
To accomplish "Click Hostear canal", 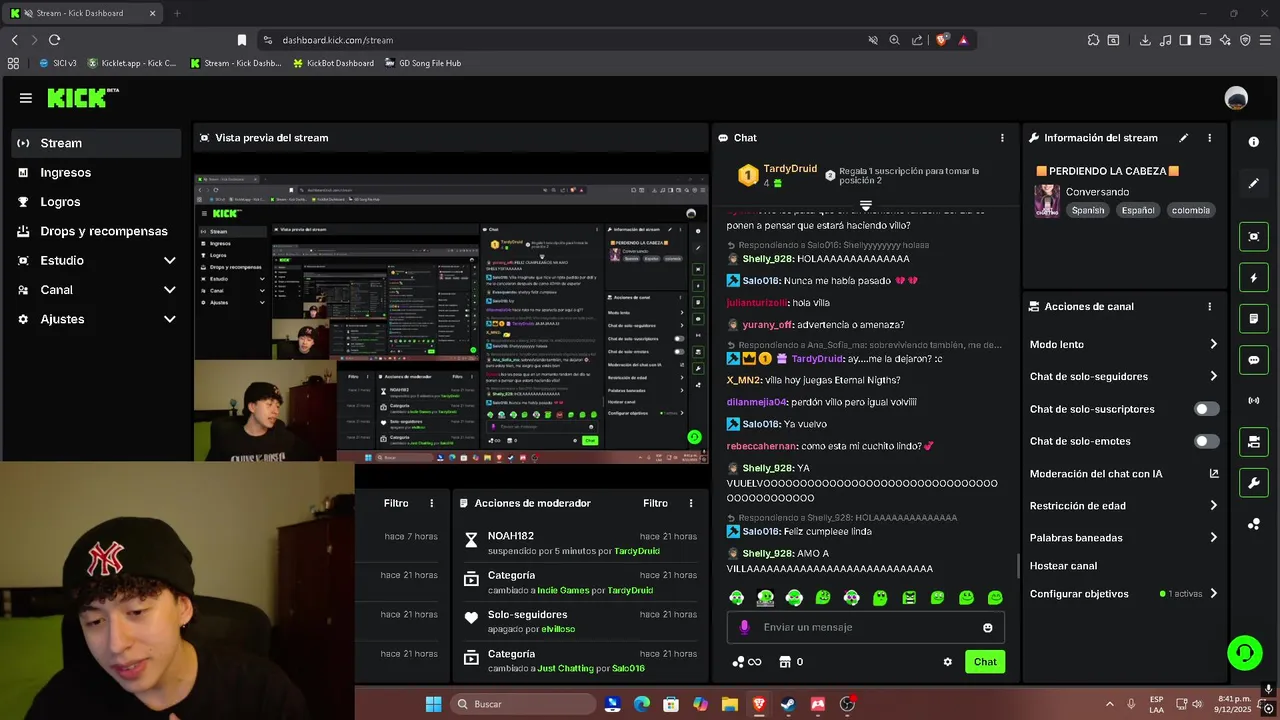I will click(x=1063, y=566).
